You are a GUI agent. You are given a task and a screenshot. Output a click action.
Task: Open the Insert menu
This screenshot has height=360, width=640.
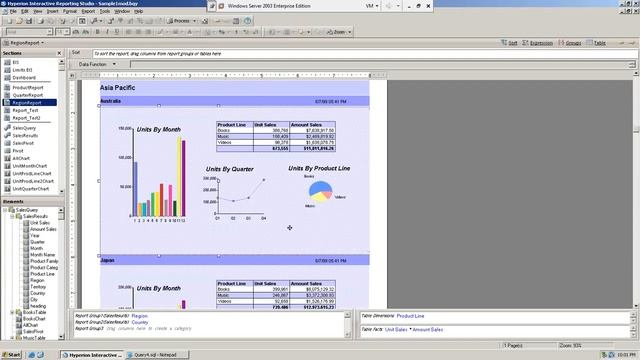pyautogui.click(x=53, y=11)
